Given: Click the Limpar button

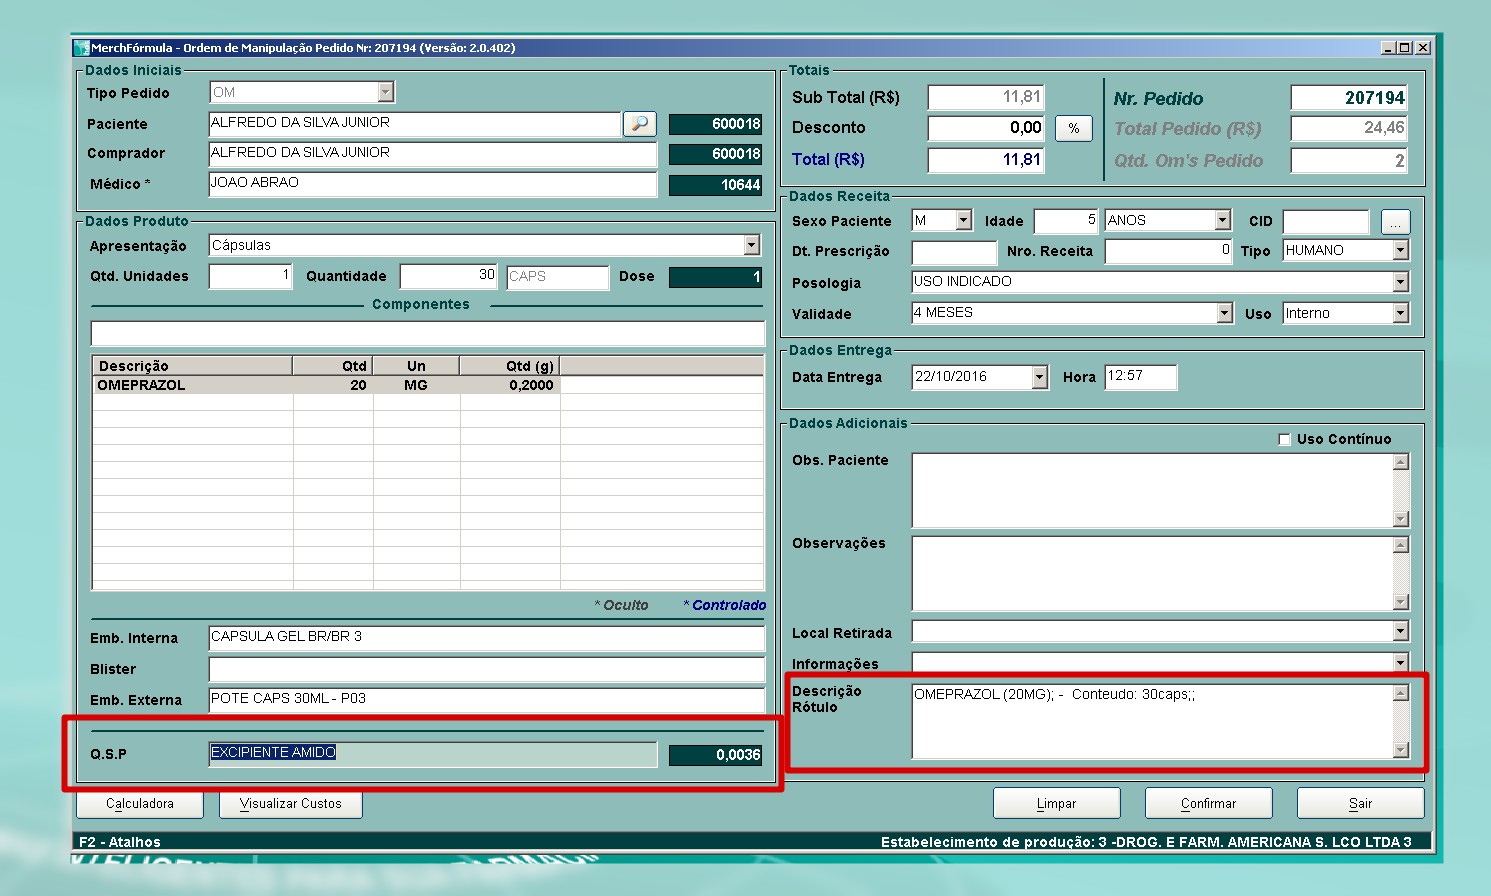Looking at the screenshot, I should [x=1056, y=803].
